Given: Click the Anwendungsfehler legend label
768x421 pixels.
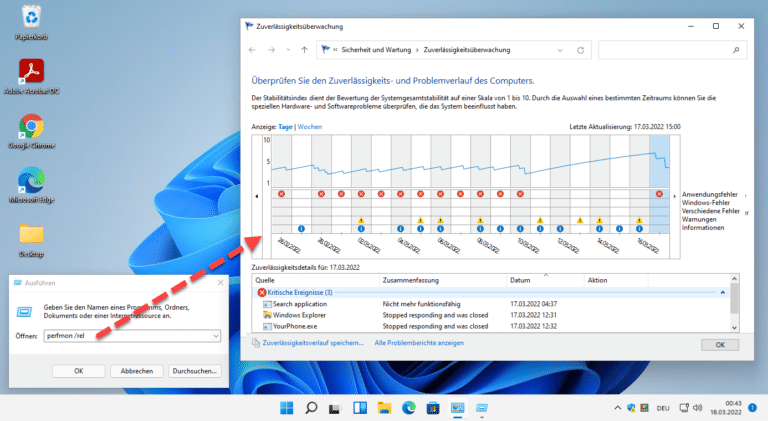Looking at the screenshot, I should [x=709, y=194].
